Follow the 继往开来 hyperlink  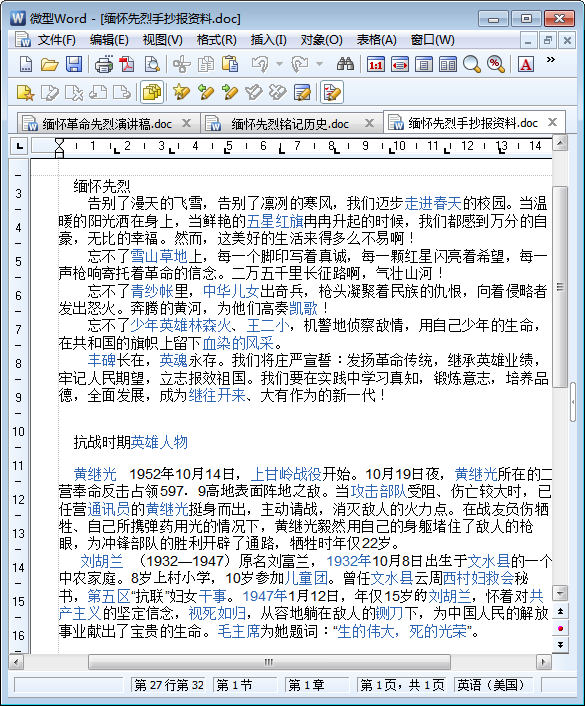[x=217, y=395]
